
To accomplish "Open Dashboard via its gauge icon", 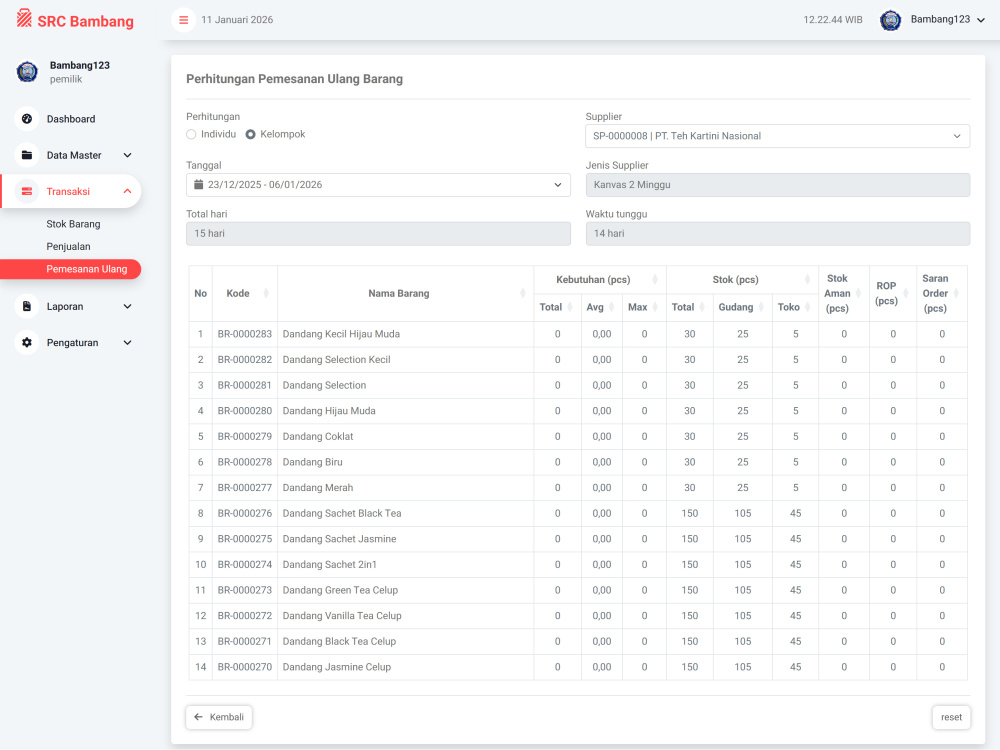I will pos(27,119).
